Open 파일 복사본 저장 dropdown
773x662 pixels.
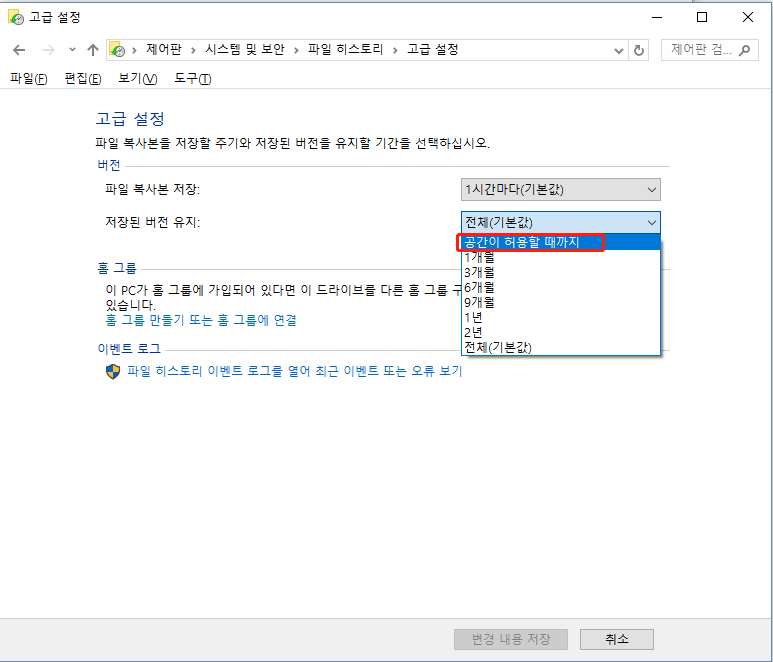[x=561, y=189]
